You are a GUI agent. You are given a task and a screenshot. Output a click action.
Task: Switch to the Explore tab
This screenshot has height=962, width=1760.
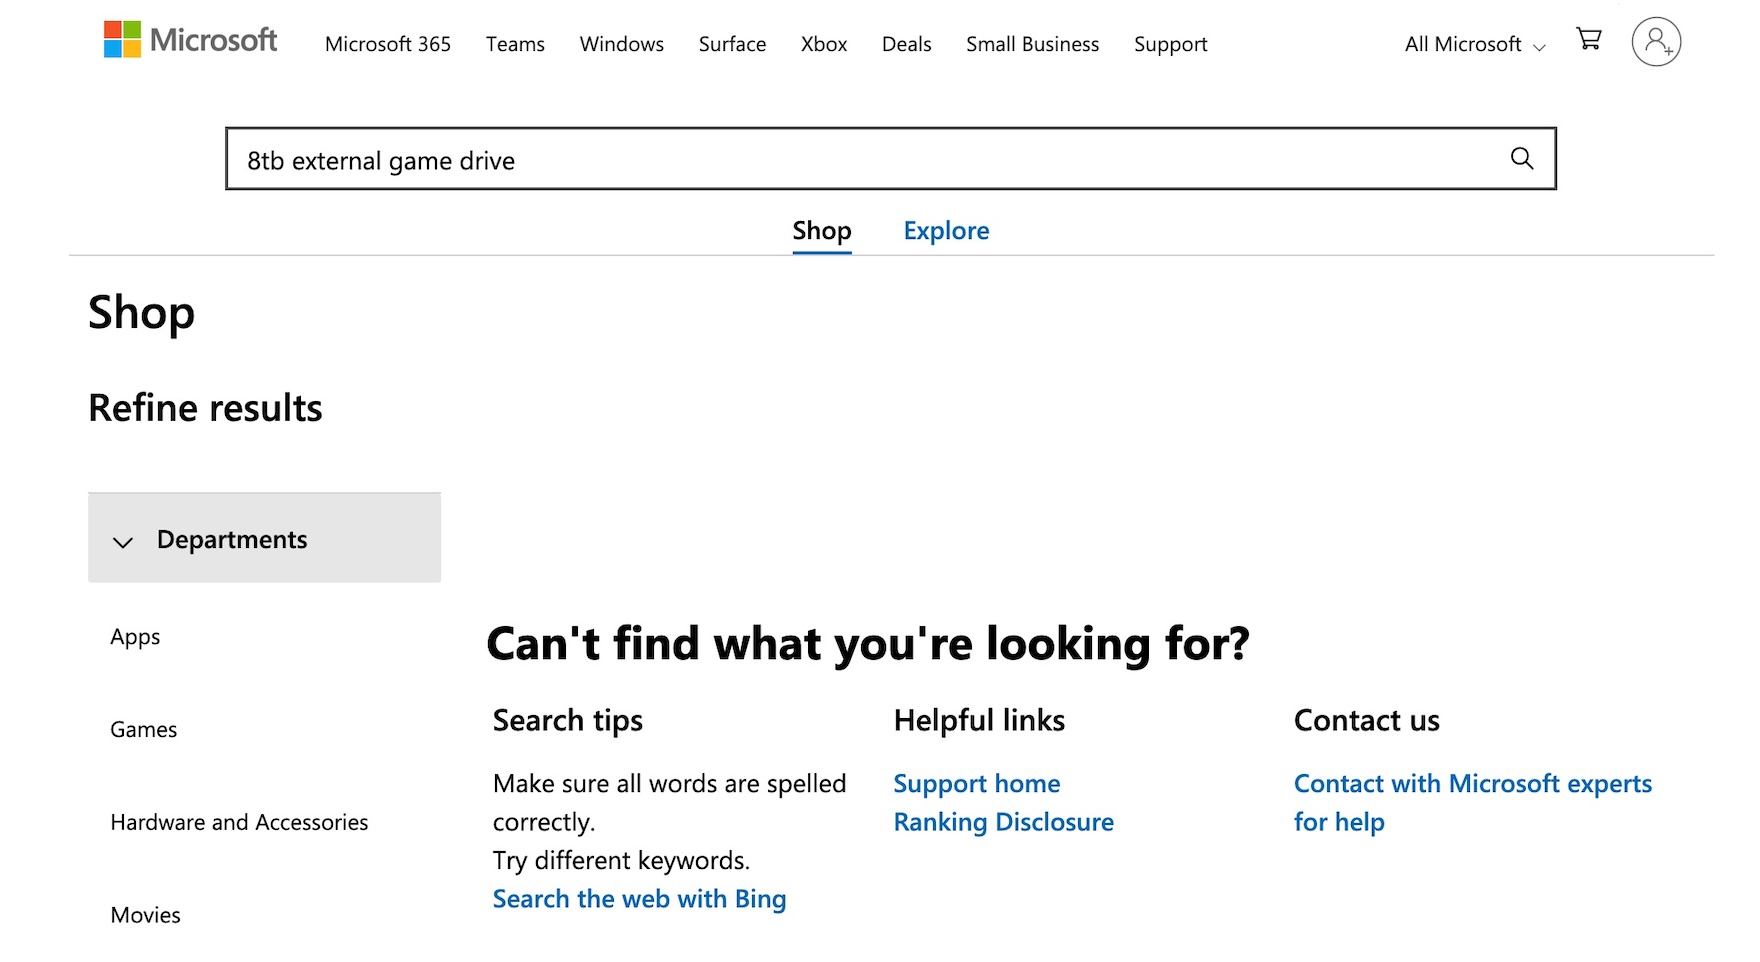pyautogui.click(x=946, y=231)
